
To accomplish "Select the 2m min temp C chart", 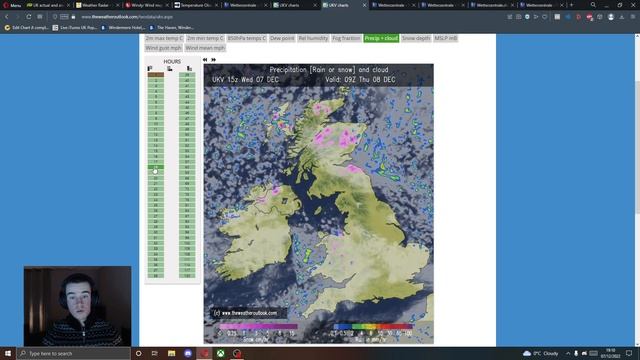I will click(205, 38).
